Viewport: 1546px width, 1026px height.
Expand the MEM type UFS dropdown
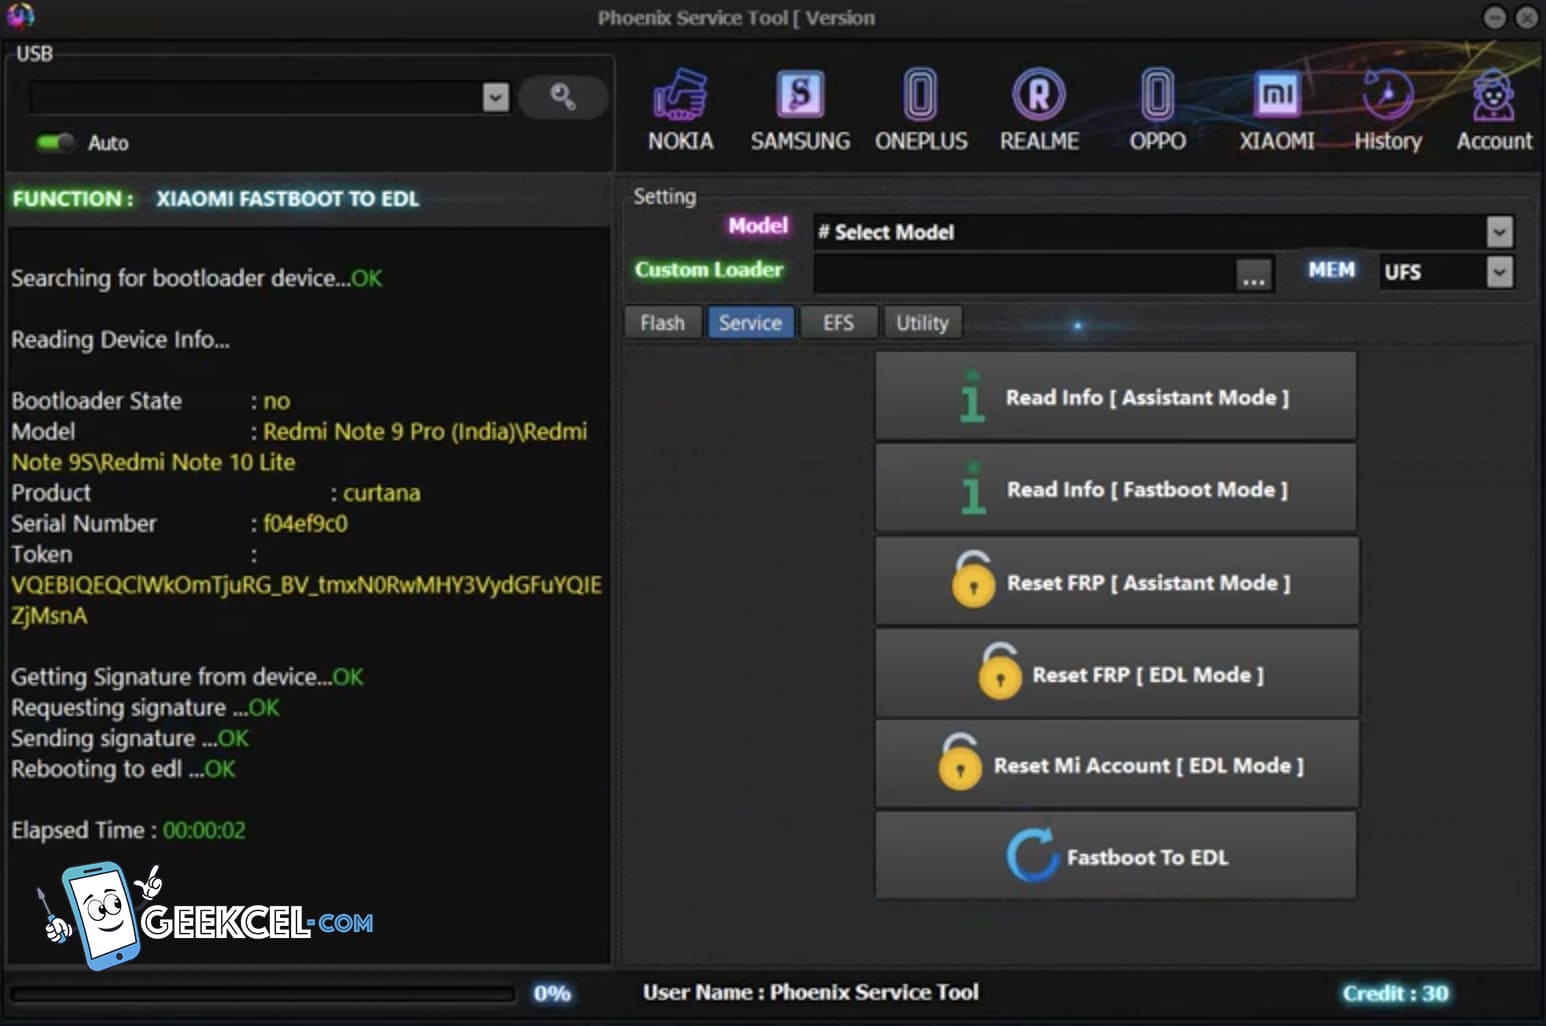point(1498,272)
